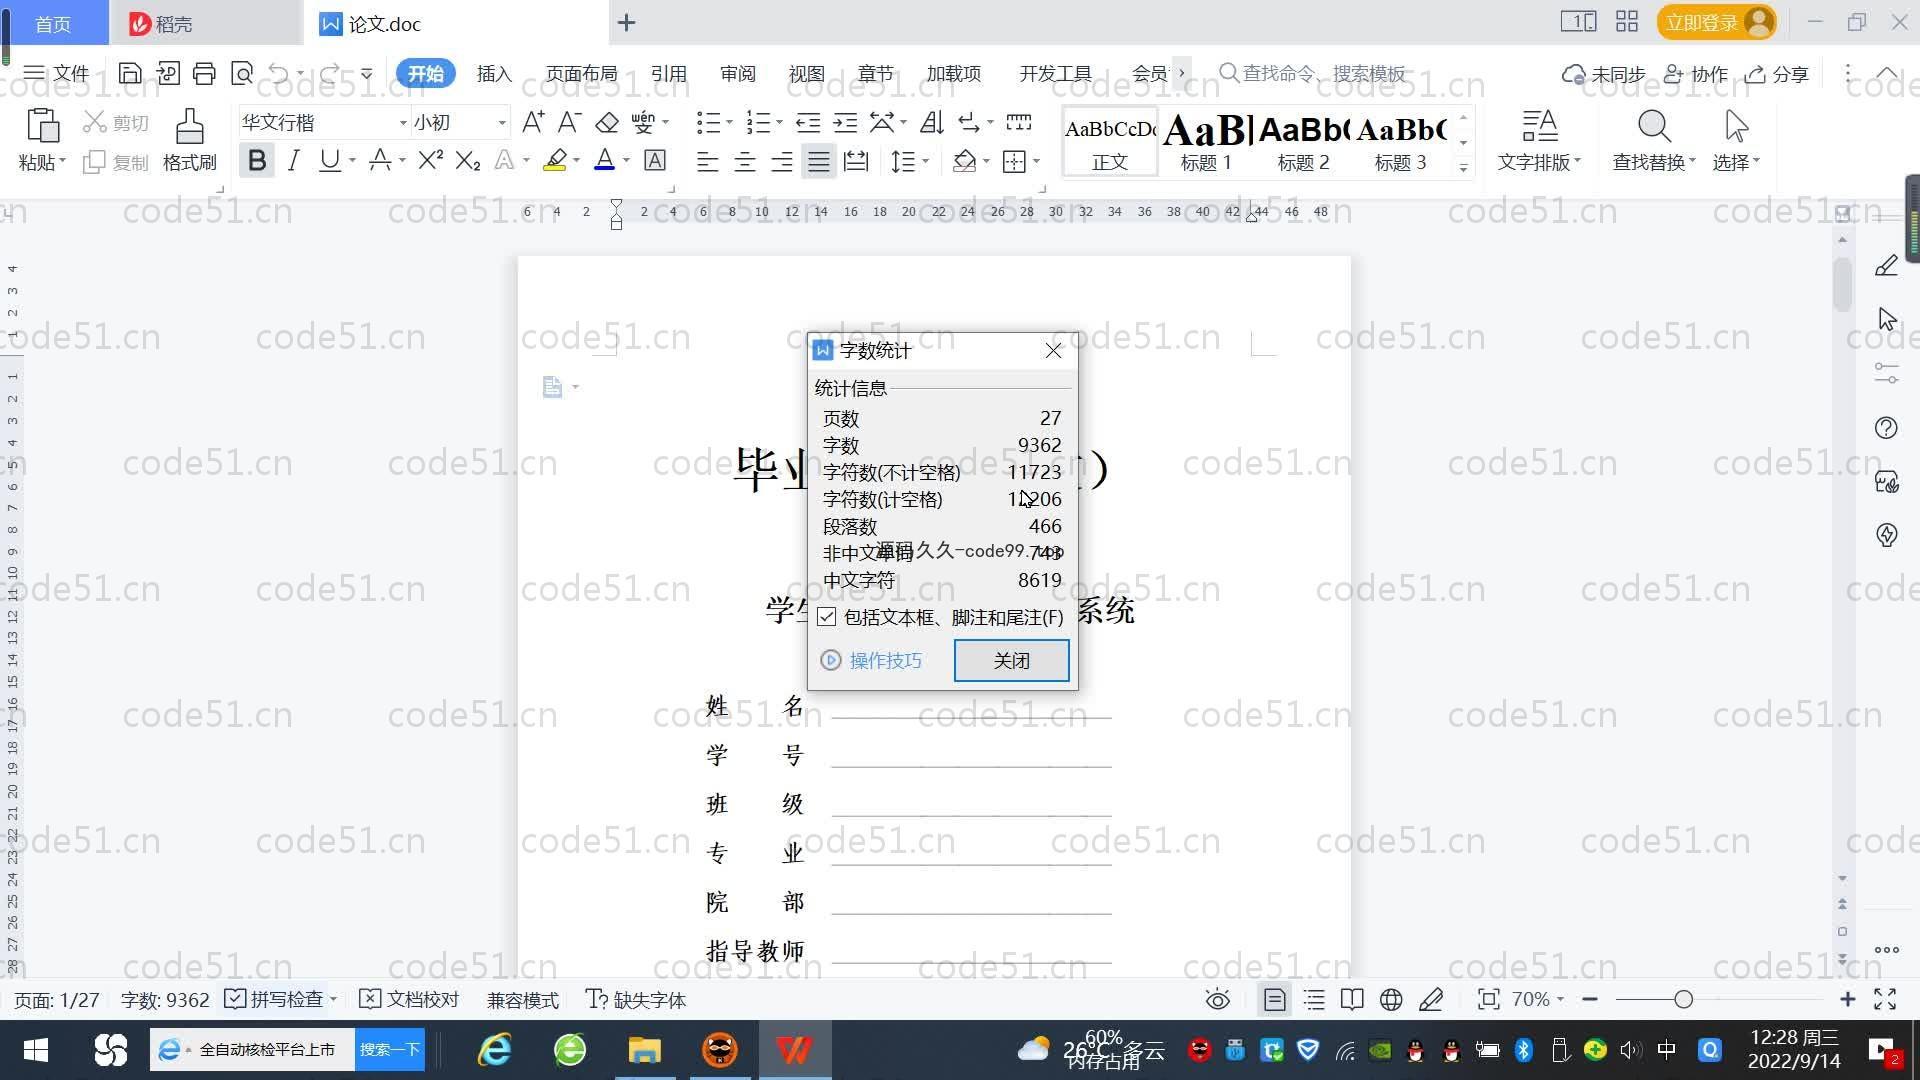Viewport: 1920px width, 1080px height.
Task: Apply superscript formatting
Action: click(x=431, y=161)
